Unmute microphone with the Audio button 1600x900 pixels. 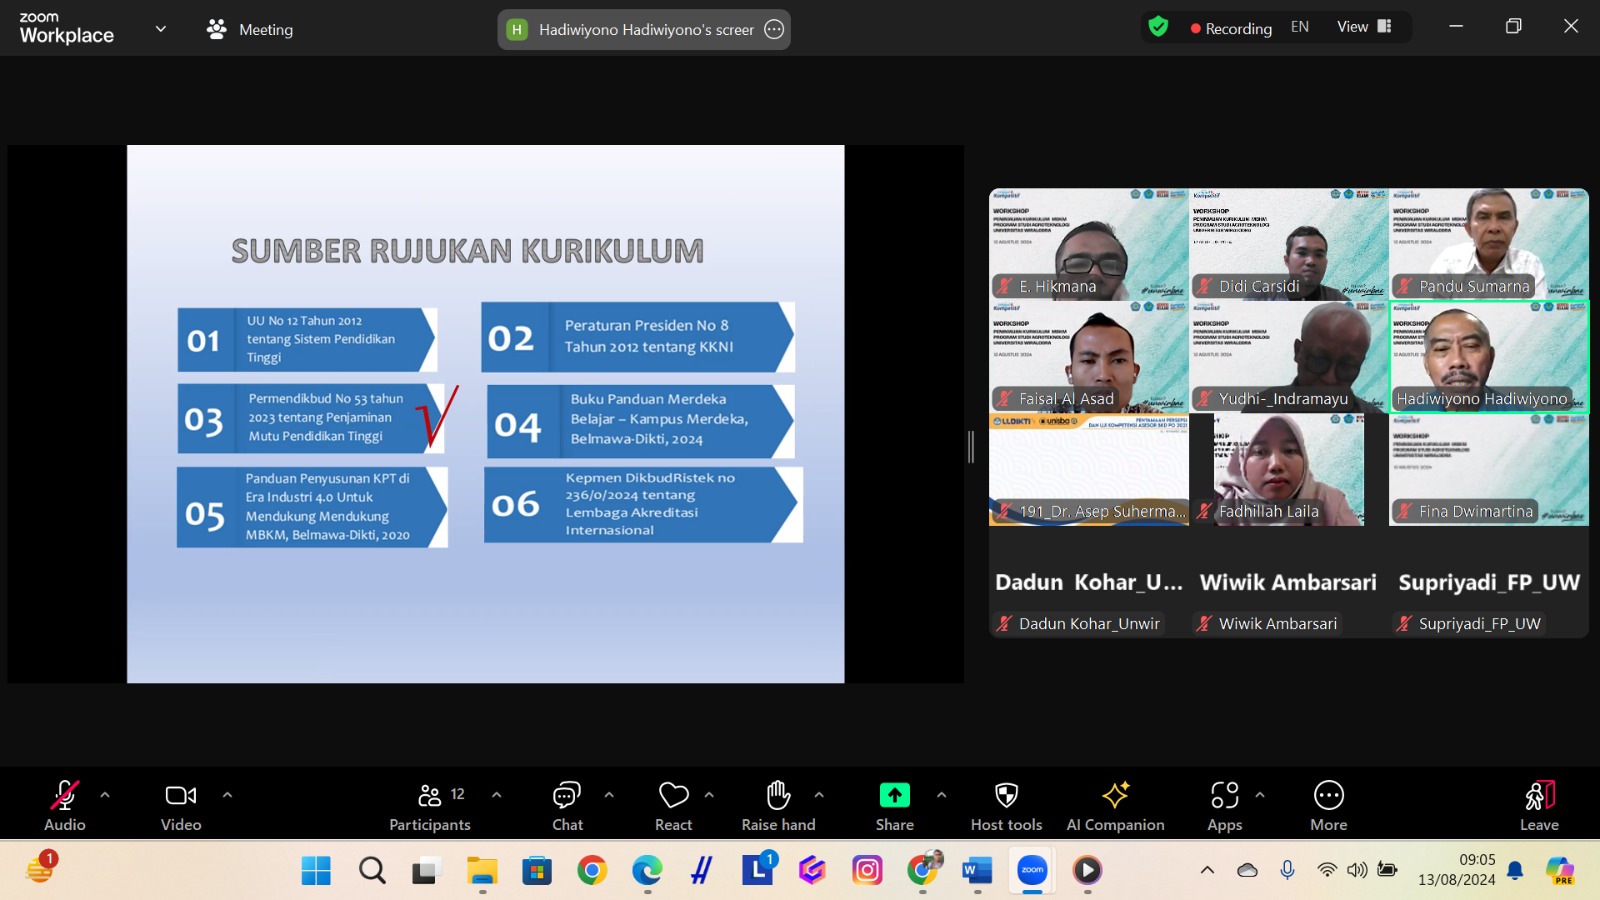65,804
